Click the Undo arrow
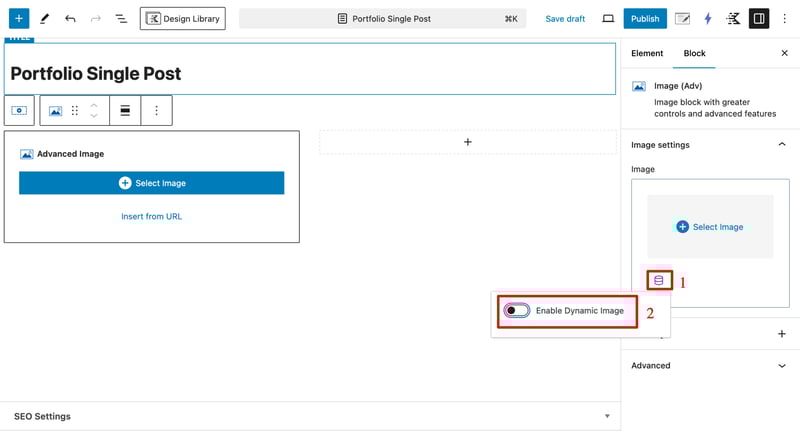This screenshot has height=431, width=800. (x=70, y=18)
